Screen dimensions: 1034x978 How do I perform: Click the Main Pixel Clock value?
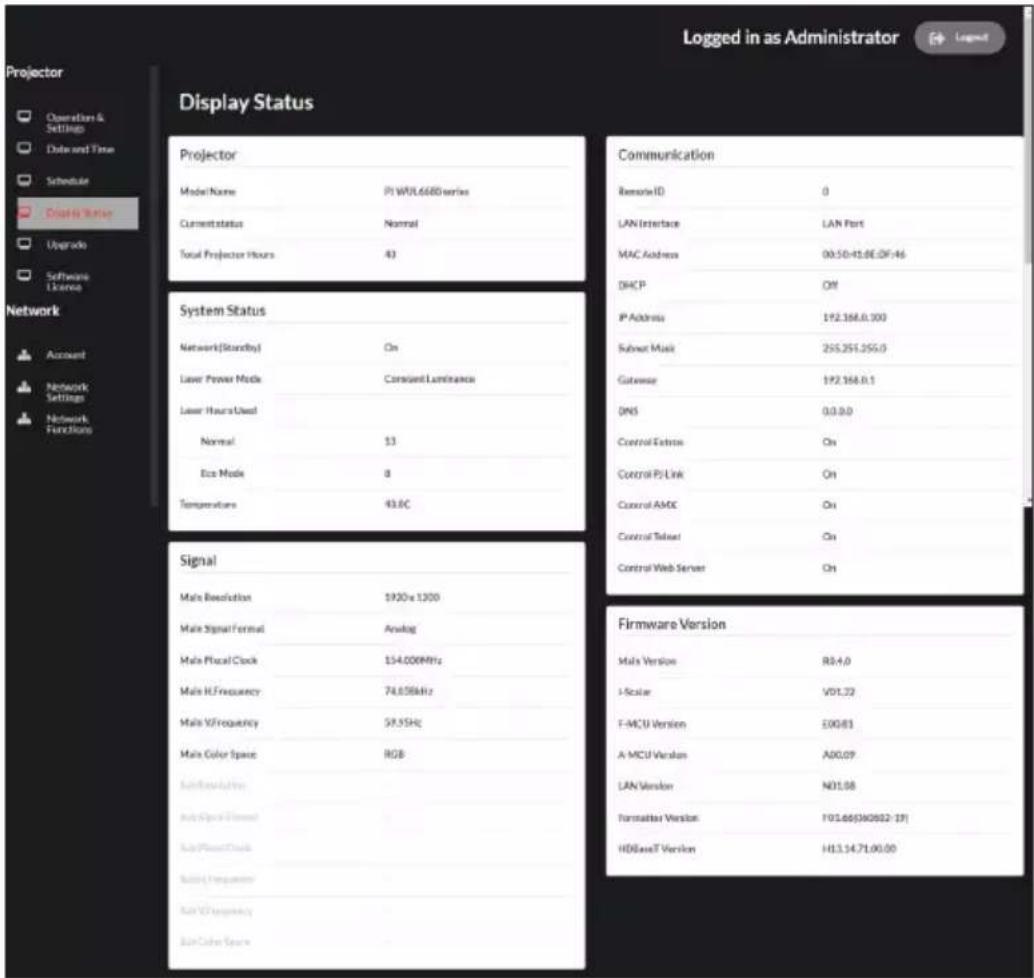coord(413,660)
